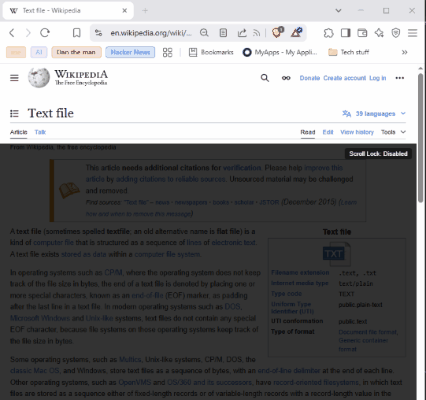
Task: Click the share page icon
Action: tap(242, 33)
